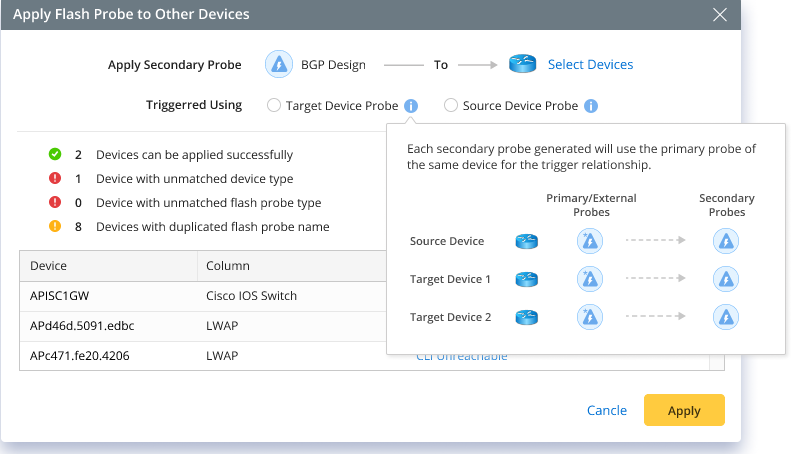Open the Select Devices link
The height and width of the screenshot is (454, 803).
pos(590,64)
